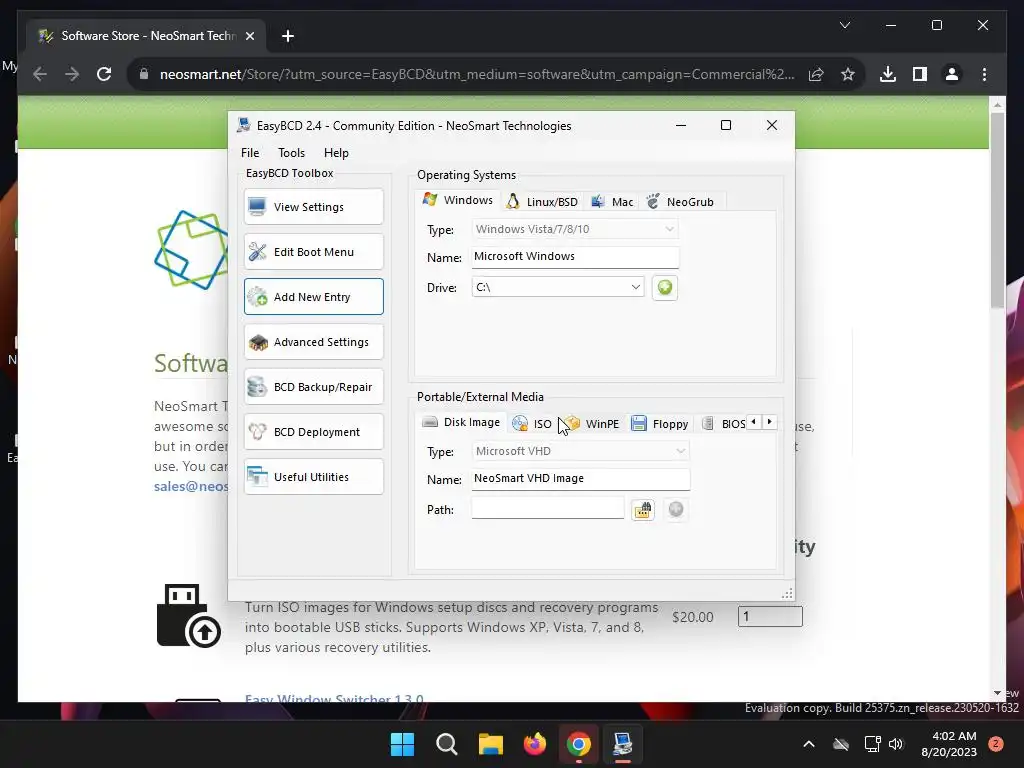Switch to Chrome in taskbar
The image size is (1024, 768).
pyautogui.click(x=579, y=744)
